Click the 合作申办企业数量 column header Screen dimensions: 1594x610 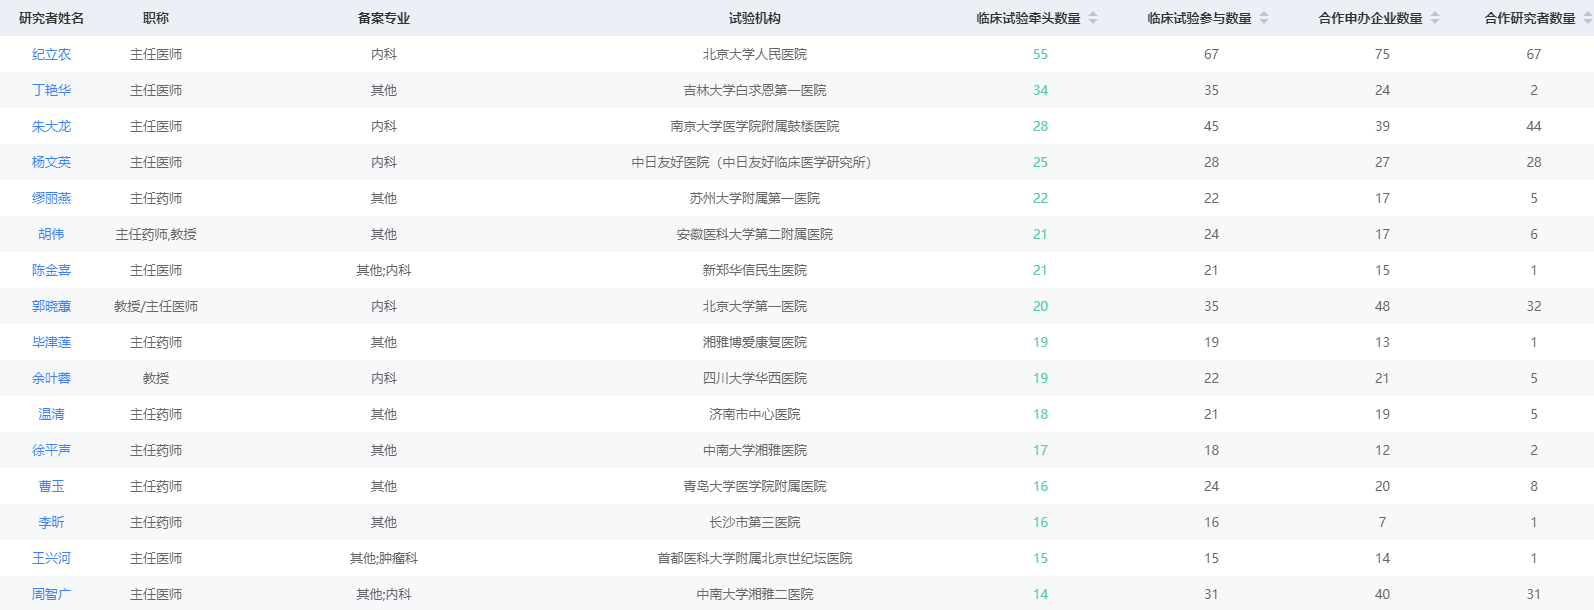click(x=1371, y=18)
